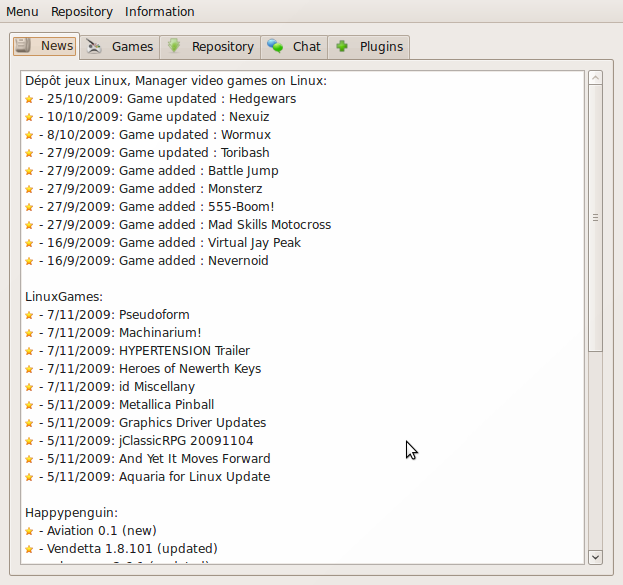Click 'Game added : Virtual Jay Peak' text
The image size is (623, 585).
coord(210,243)
